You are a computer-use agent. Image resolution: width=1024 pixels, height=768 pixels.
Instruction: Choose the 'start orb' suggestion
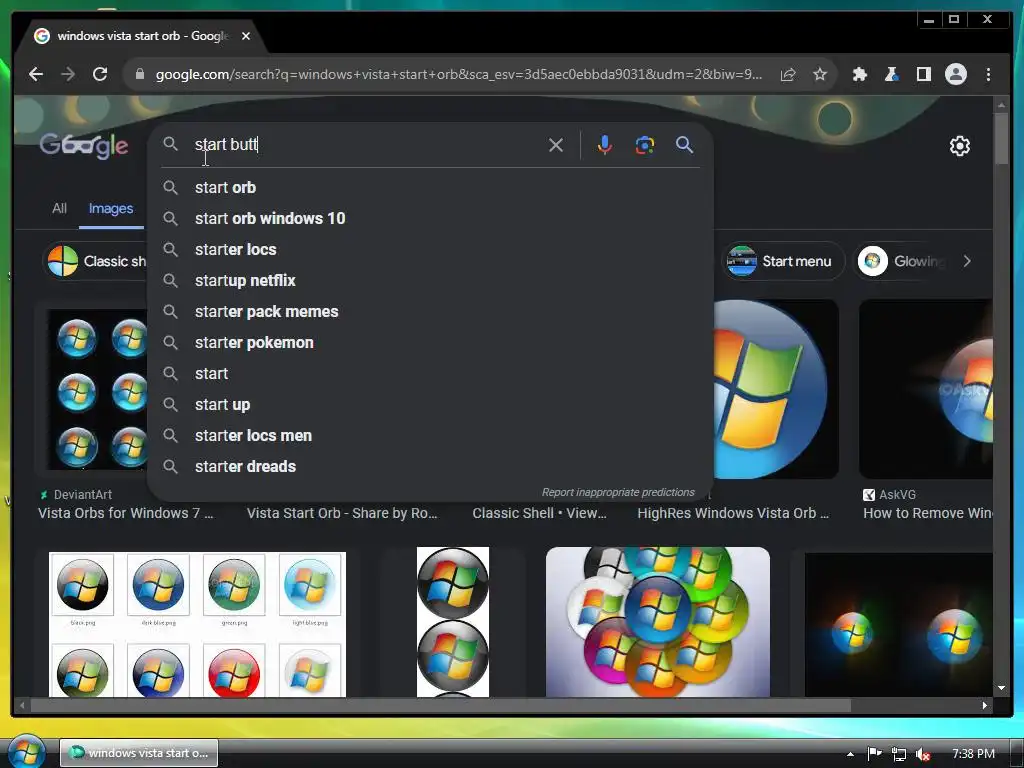pos(431,187)
